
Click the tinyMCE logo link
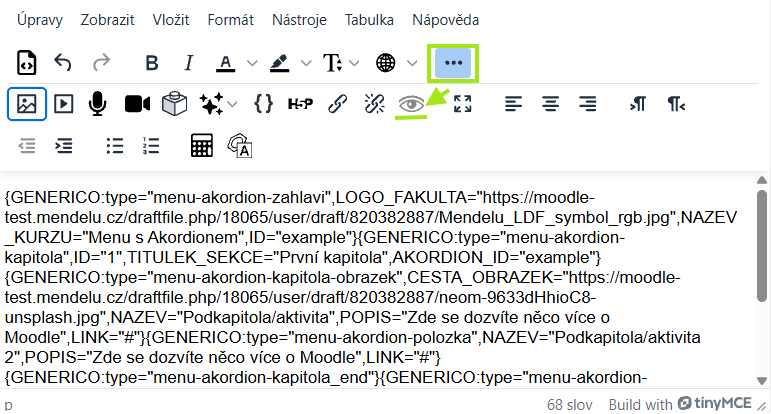pos(714,404)
